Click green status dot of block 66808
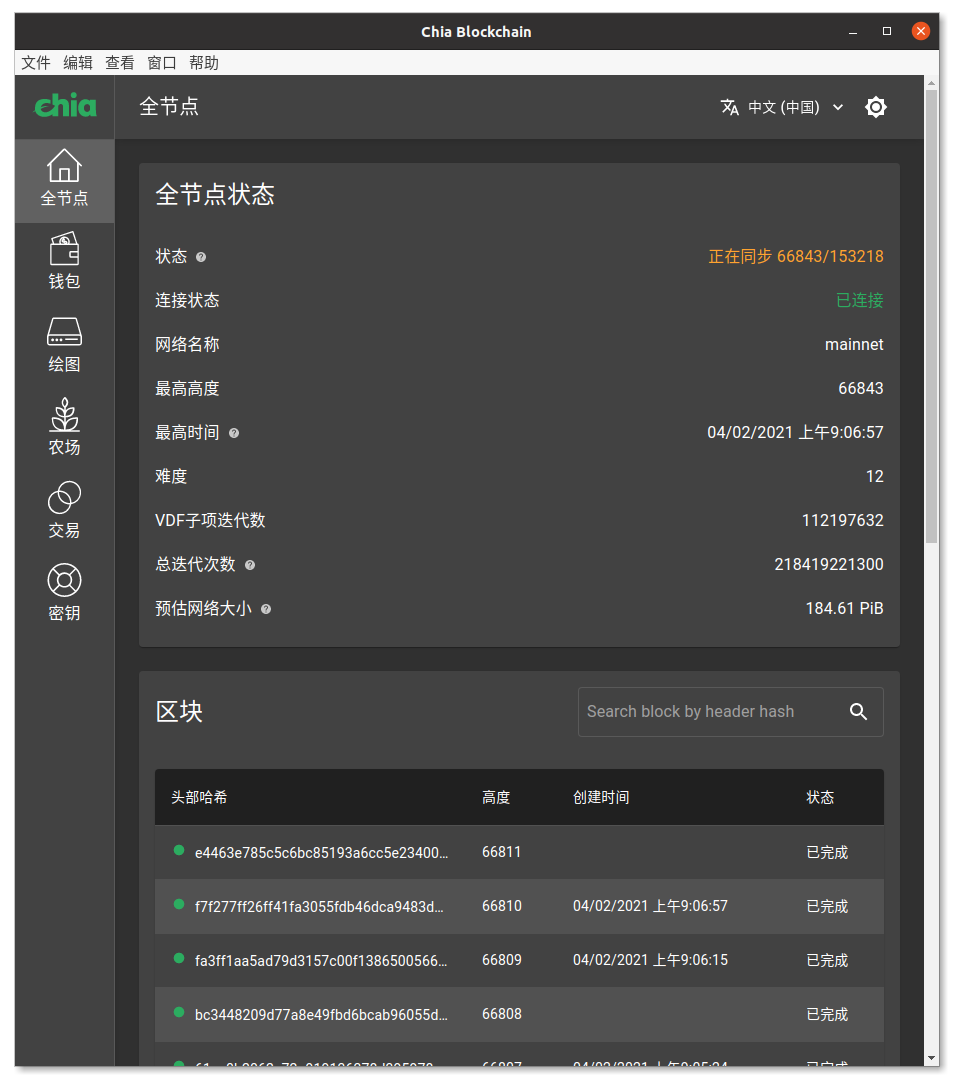Screen dimensions: 958x1085 point(179,1012)
